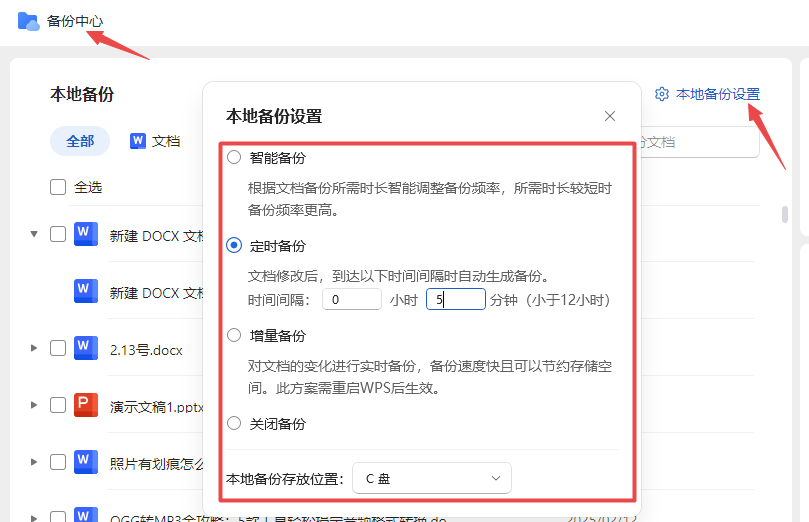Choose the 增量备份 radio option
This screenshot has width=809, height=522.
click(234, 335)
